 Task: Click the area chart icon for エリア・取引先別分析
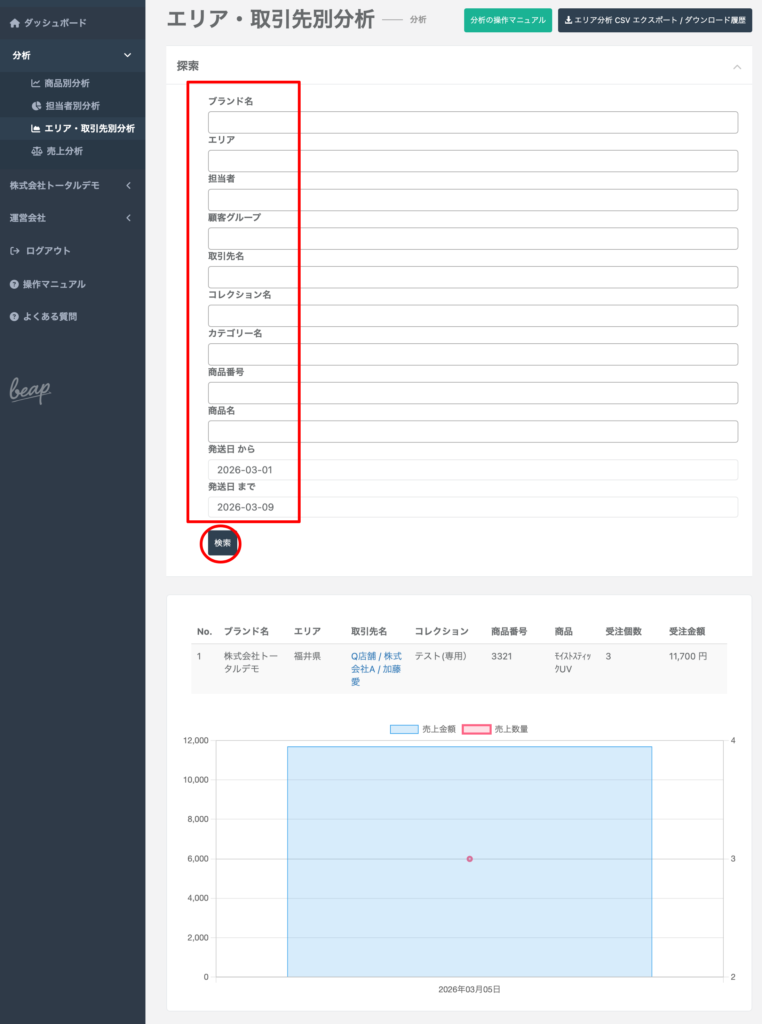(x=36, y=129)
